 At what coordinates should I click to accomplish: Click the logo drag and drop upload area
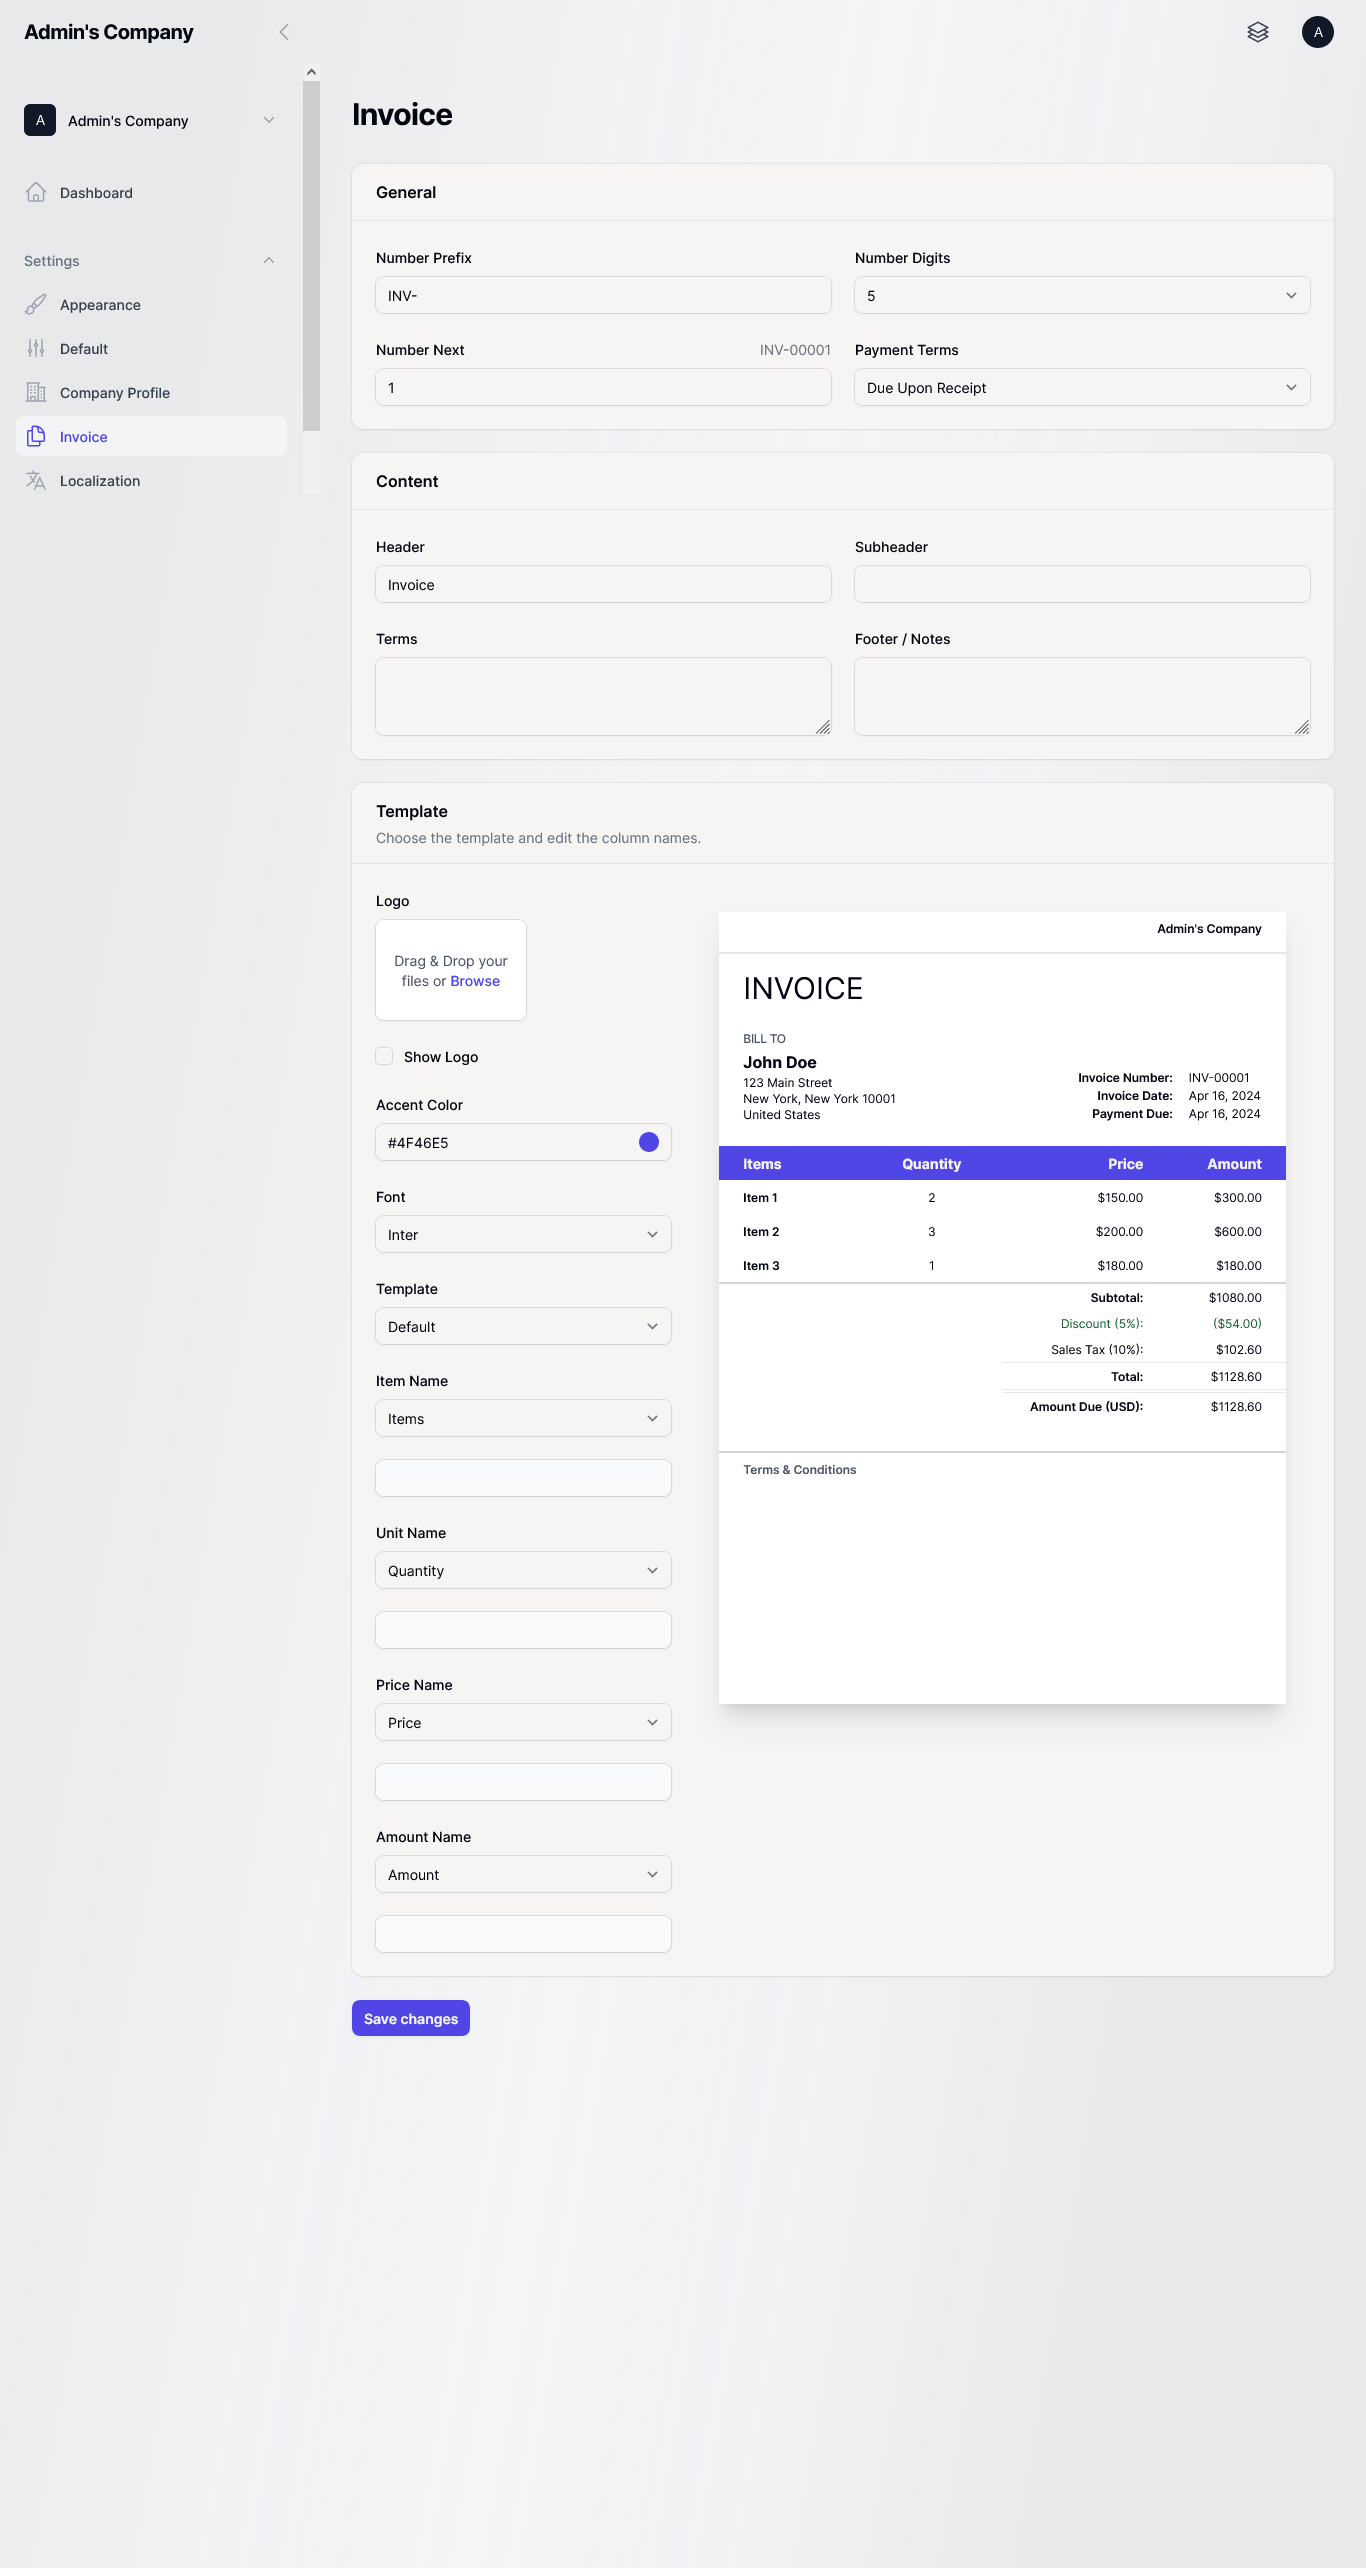451,970
